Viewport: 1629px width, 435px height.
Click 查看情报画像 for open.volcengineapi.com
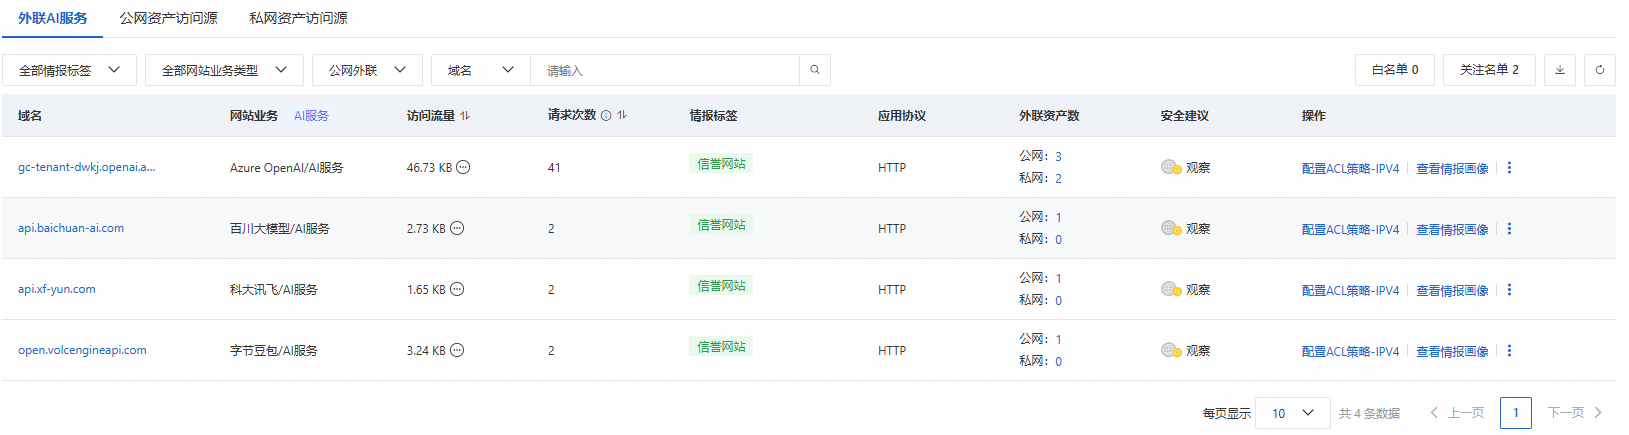tap(1452, 352)
